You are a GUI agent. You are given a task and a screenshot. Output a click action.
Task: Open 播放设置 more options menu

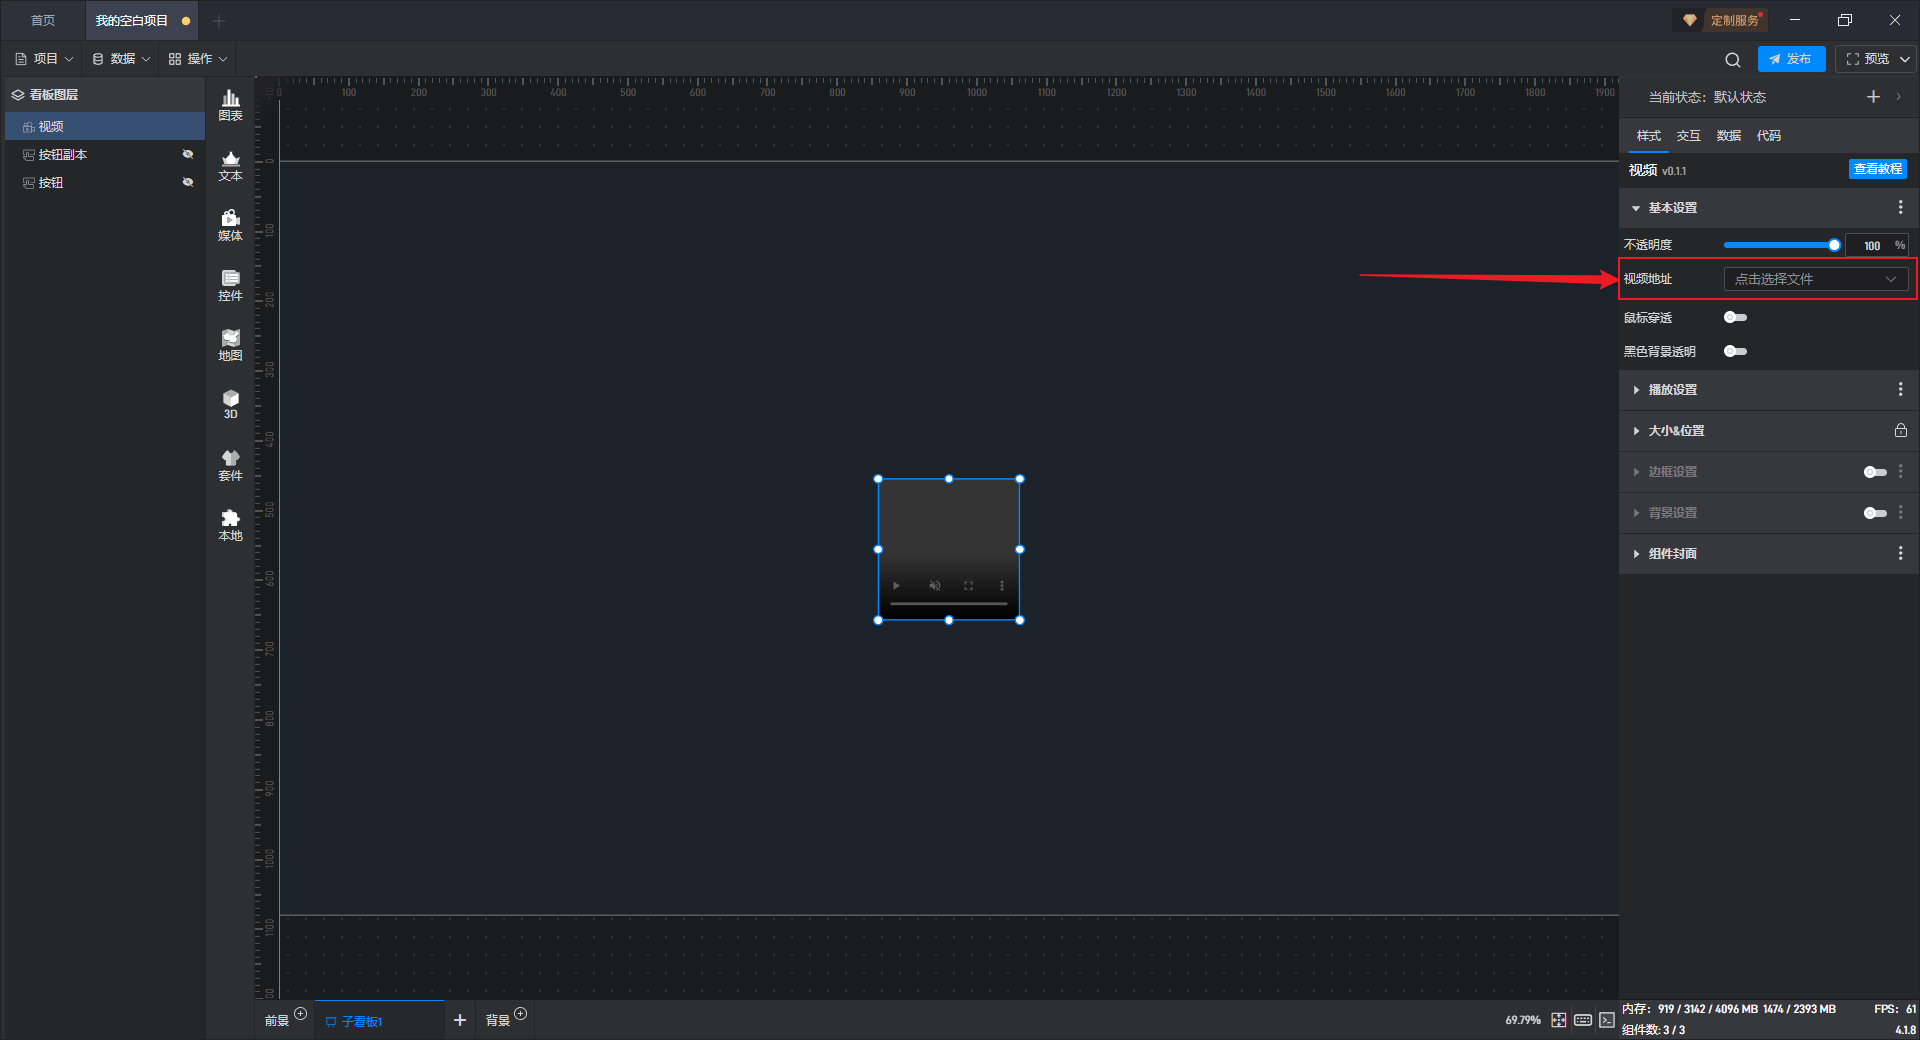(x=1900, y=389)
